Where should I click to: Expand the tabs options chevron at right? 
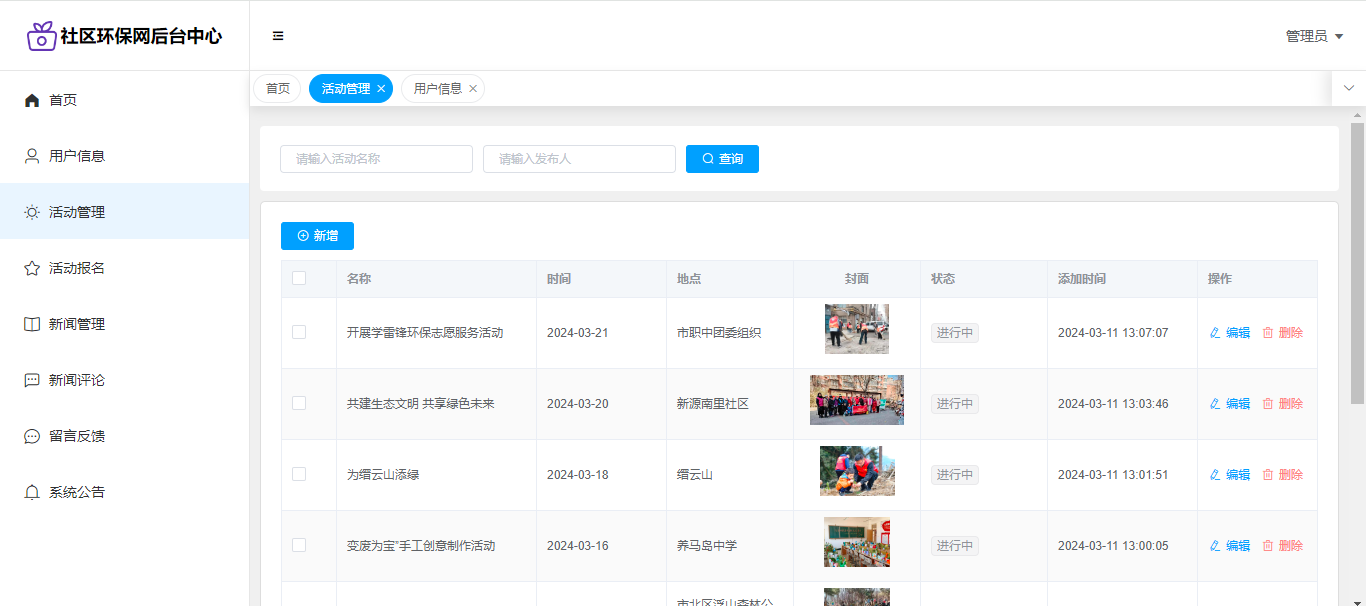point(1348,88)
